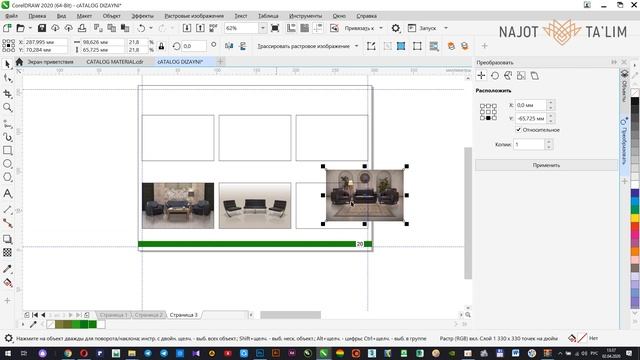Increase the Копии count stepper
This screenshot has height=360, width=640.
point(549,142)
